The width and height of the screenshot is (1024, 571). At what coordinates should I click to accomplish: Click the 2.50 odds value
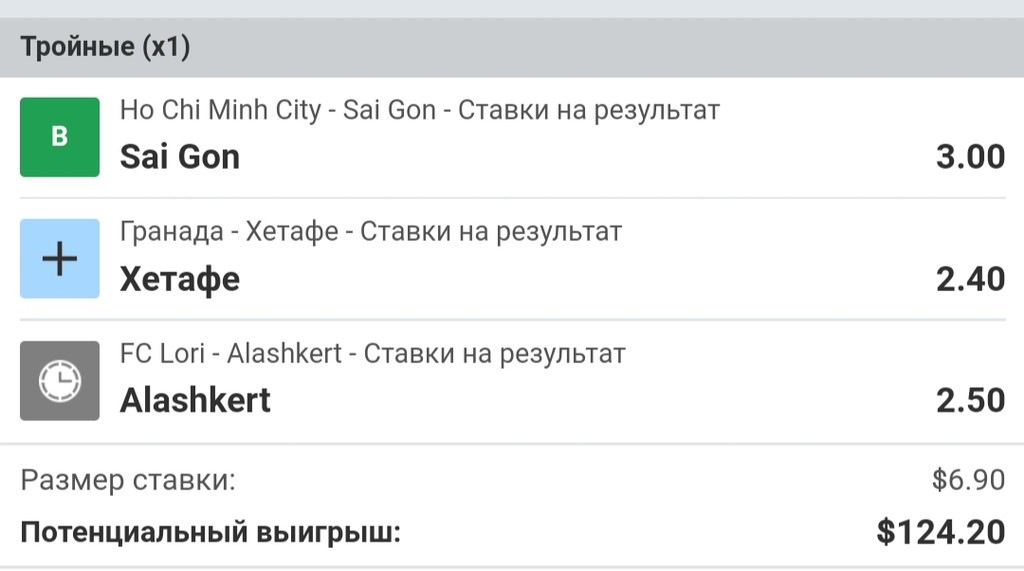970,400
